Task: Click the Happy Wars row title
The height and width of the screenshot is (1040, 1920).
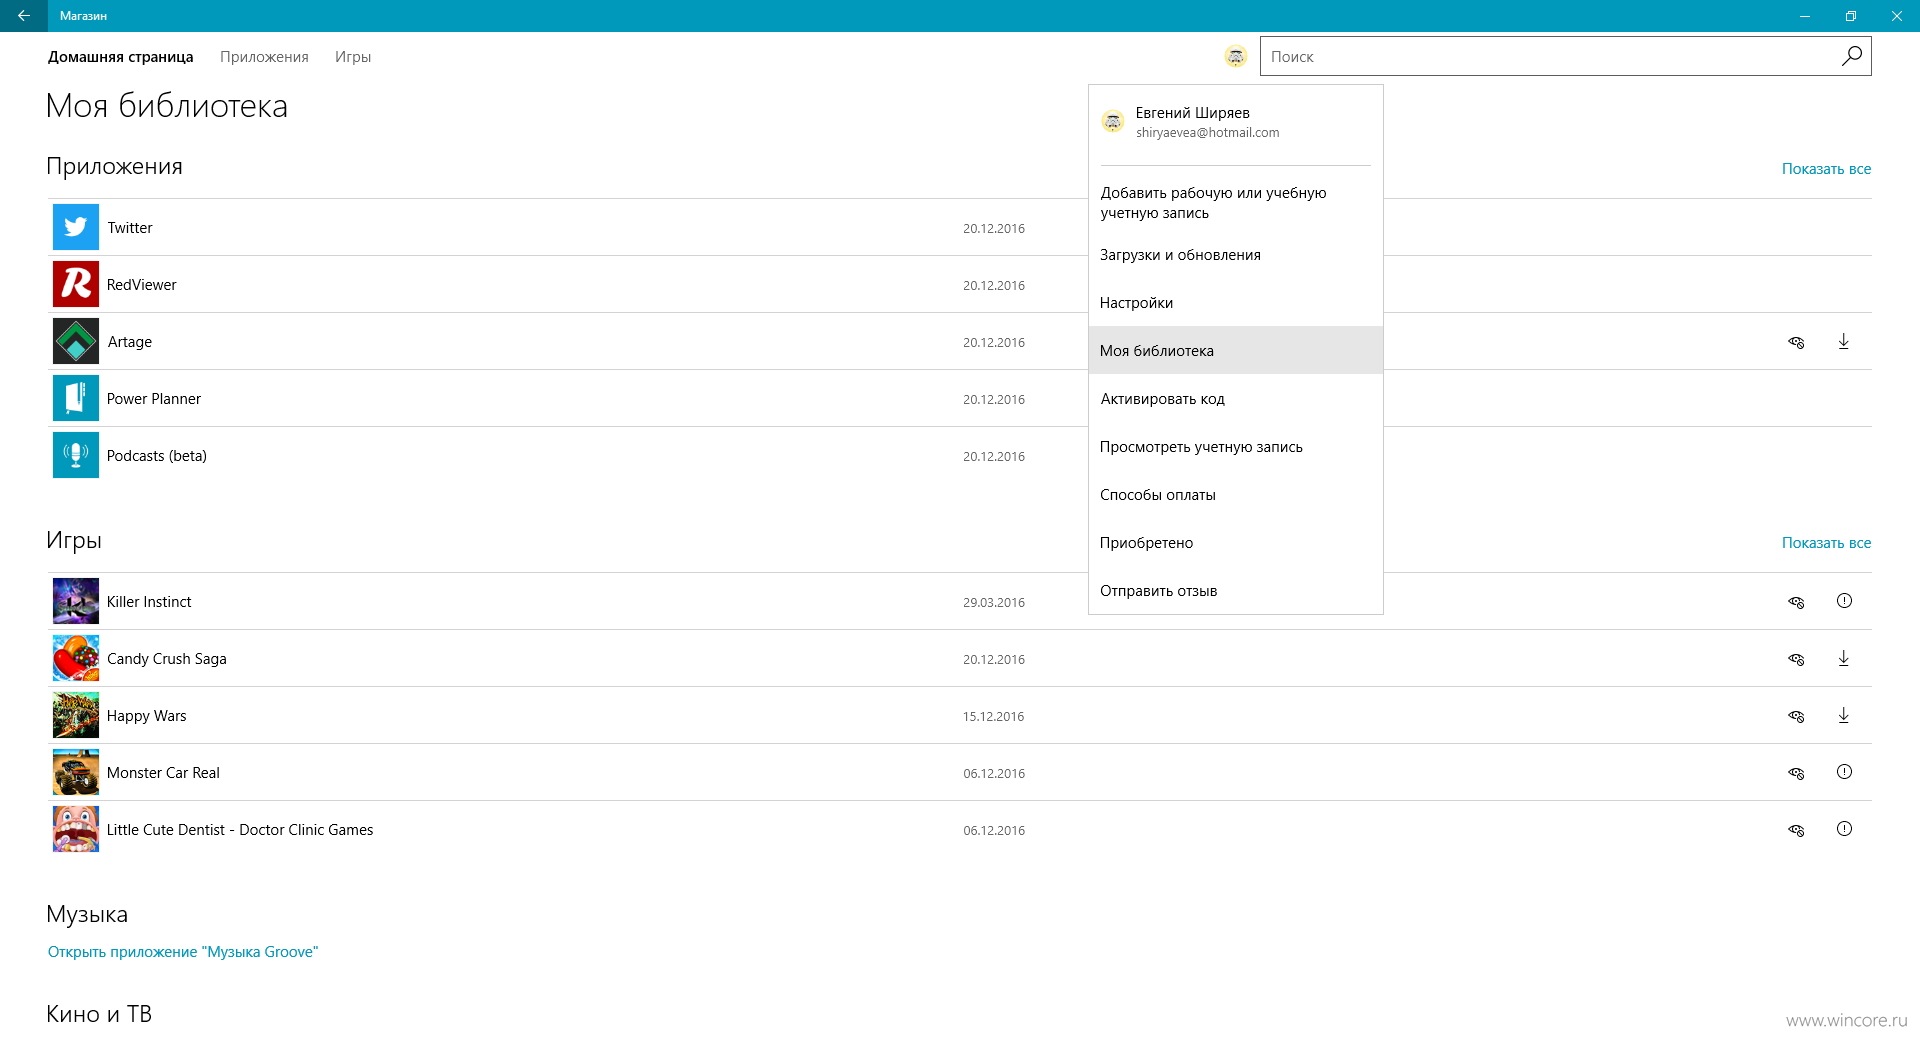Action: pos(147,716)
